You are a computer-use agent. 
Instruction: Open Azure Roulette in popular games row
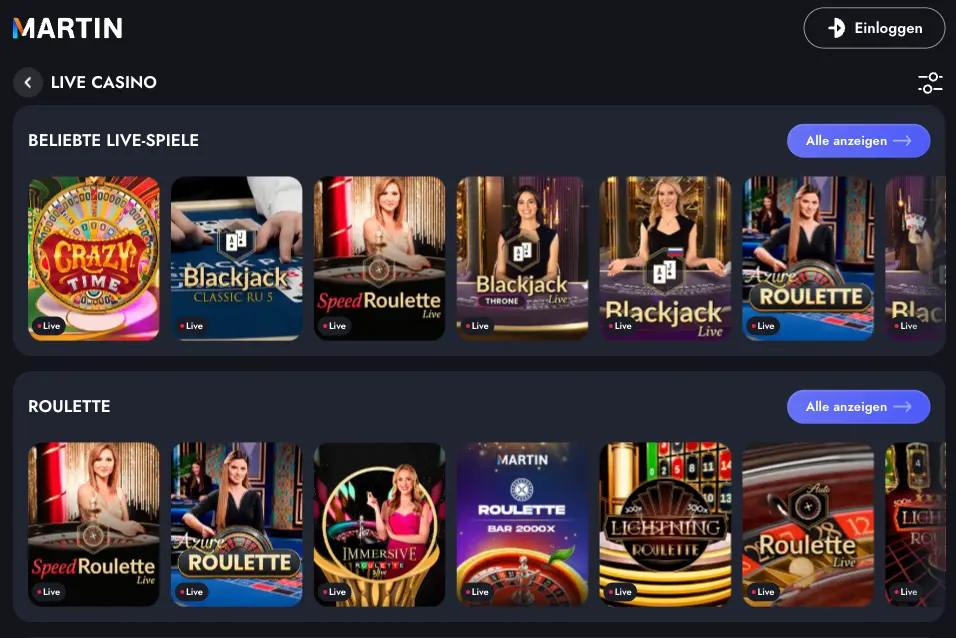coord(808,258)
